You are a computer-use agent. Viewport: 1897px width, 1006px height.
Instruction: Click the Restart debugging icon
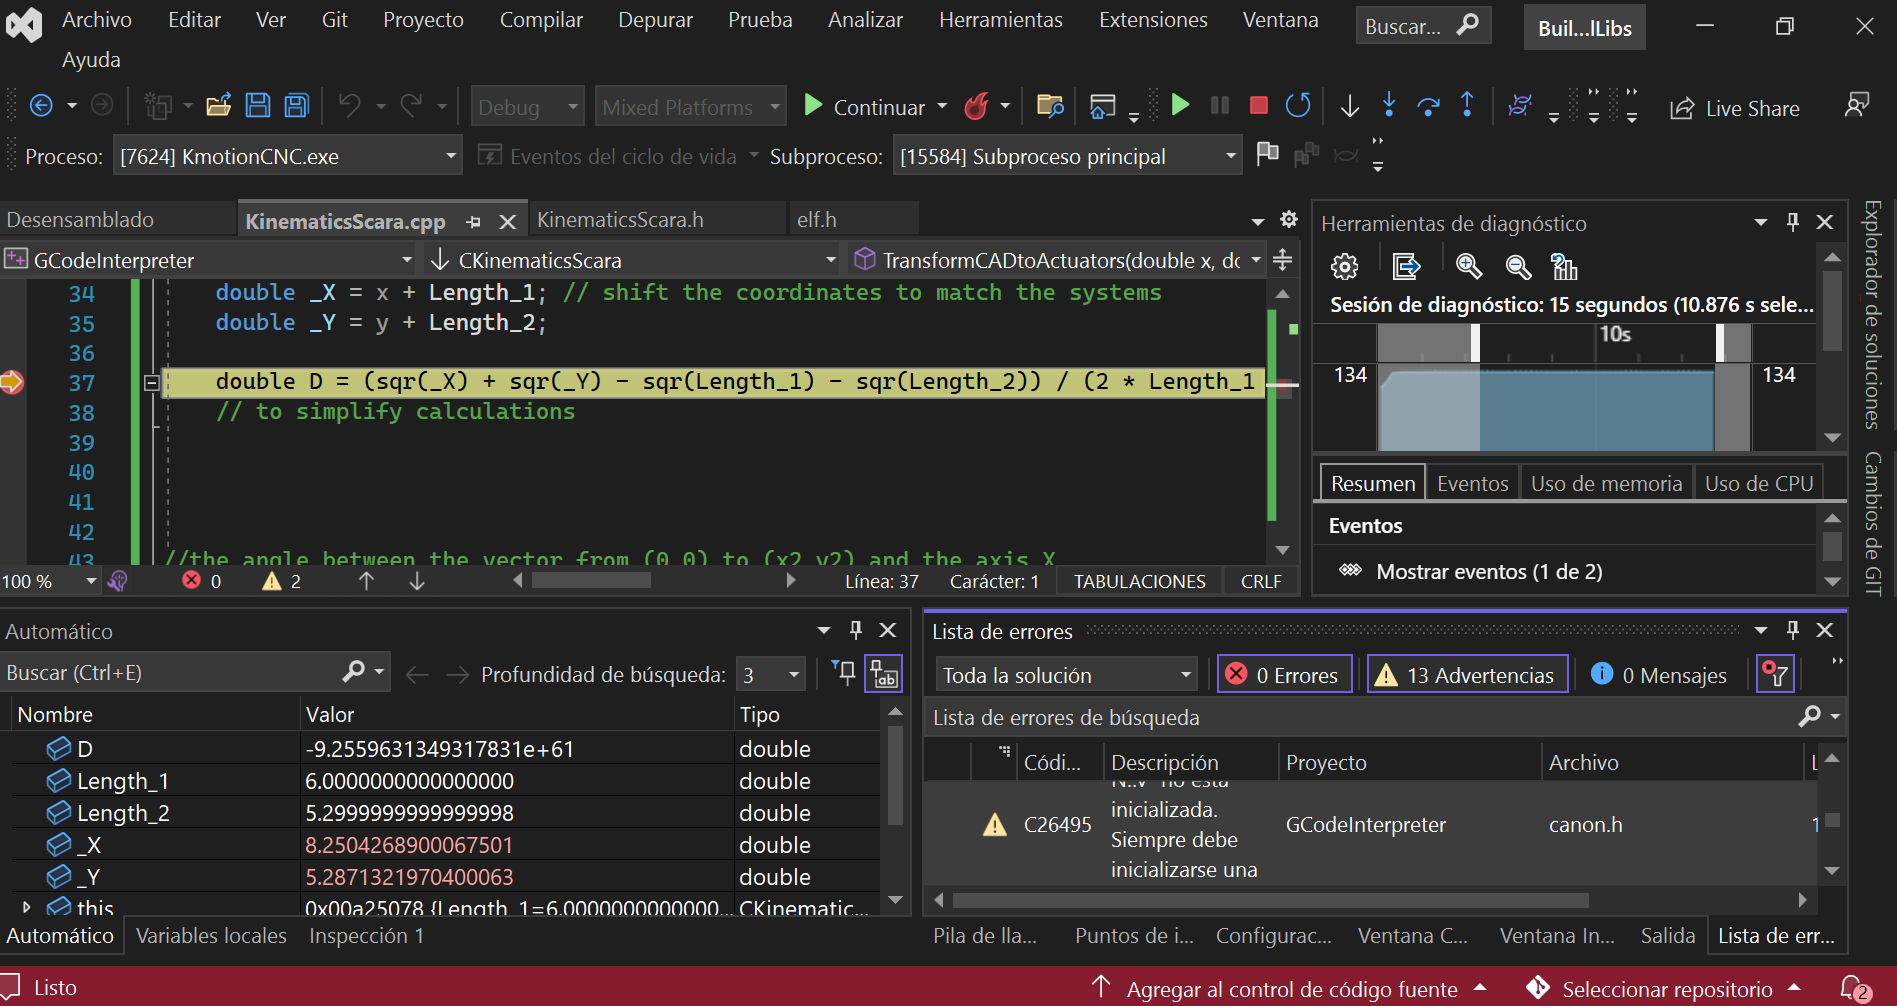pyautogui.click(x=1298, y=106)
